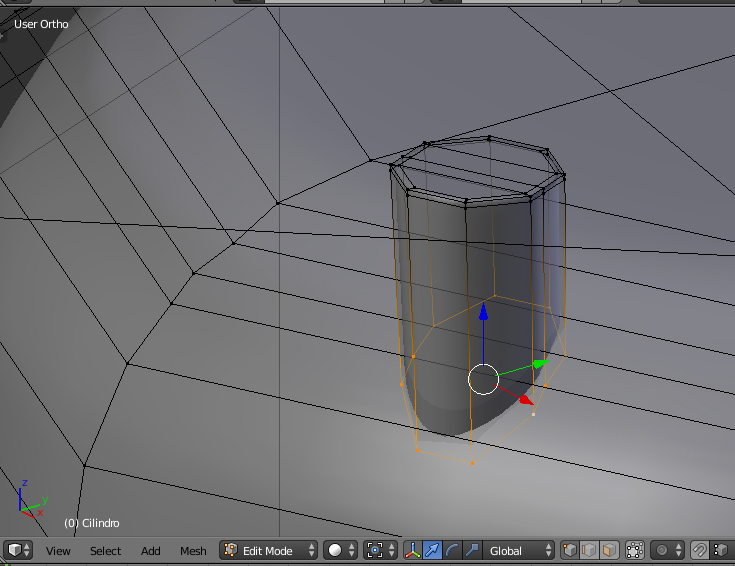
Task: Switch to face select mode
Action: (608, 550)
